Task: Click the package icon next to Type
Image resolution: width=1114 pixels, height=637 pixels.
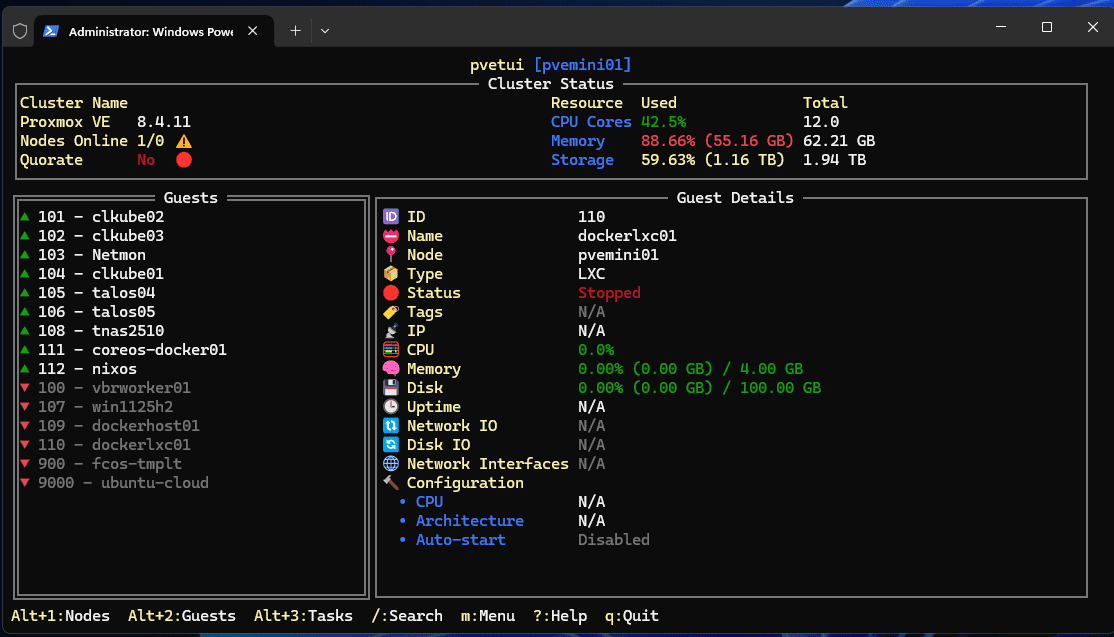Action: pos(391,274)
